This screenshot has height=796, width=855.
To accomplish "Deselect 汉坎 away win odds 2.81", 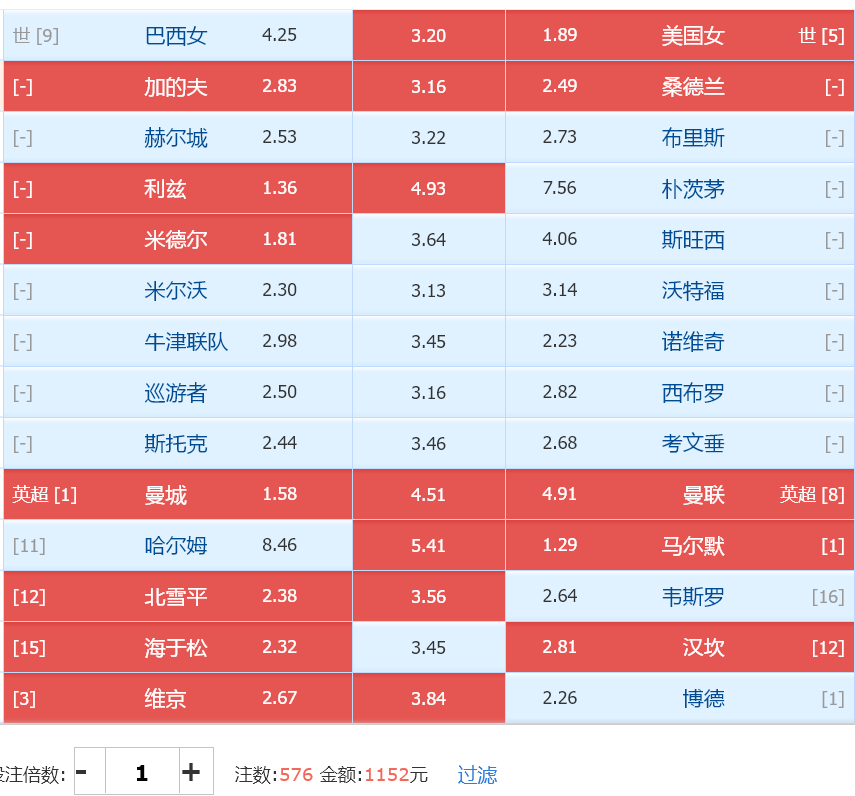I will click(679, 647).
